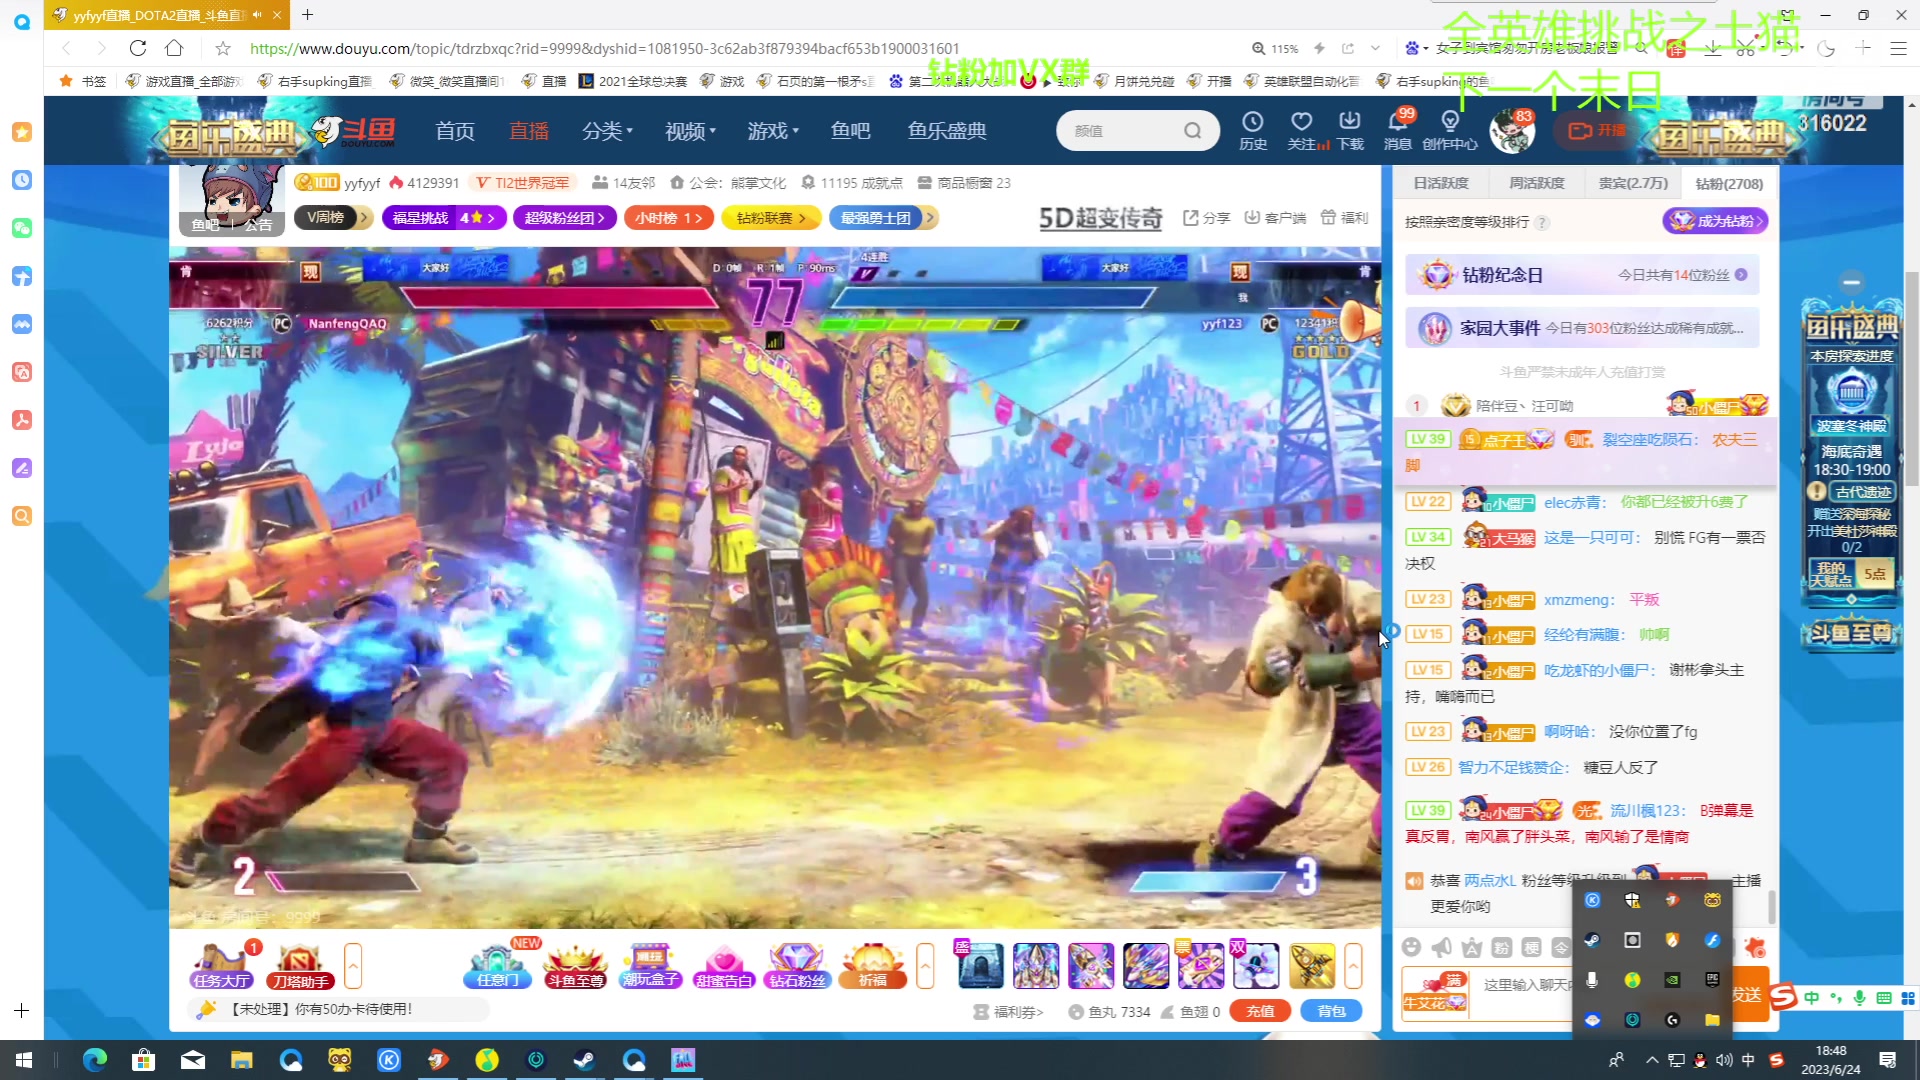
Task: Focus the browser address bar URL
Action: point(604,48)
